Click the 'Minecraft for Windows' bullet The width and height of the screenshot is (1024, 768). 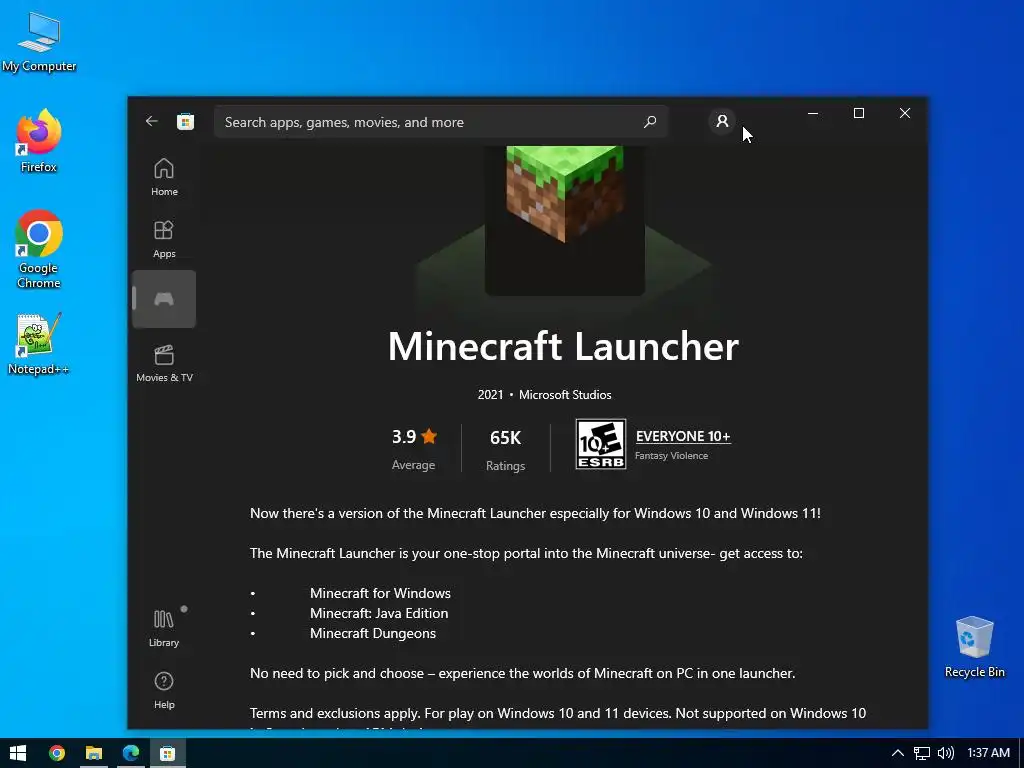380,593
